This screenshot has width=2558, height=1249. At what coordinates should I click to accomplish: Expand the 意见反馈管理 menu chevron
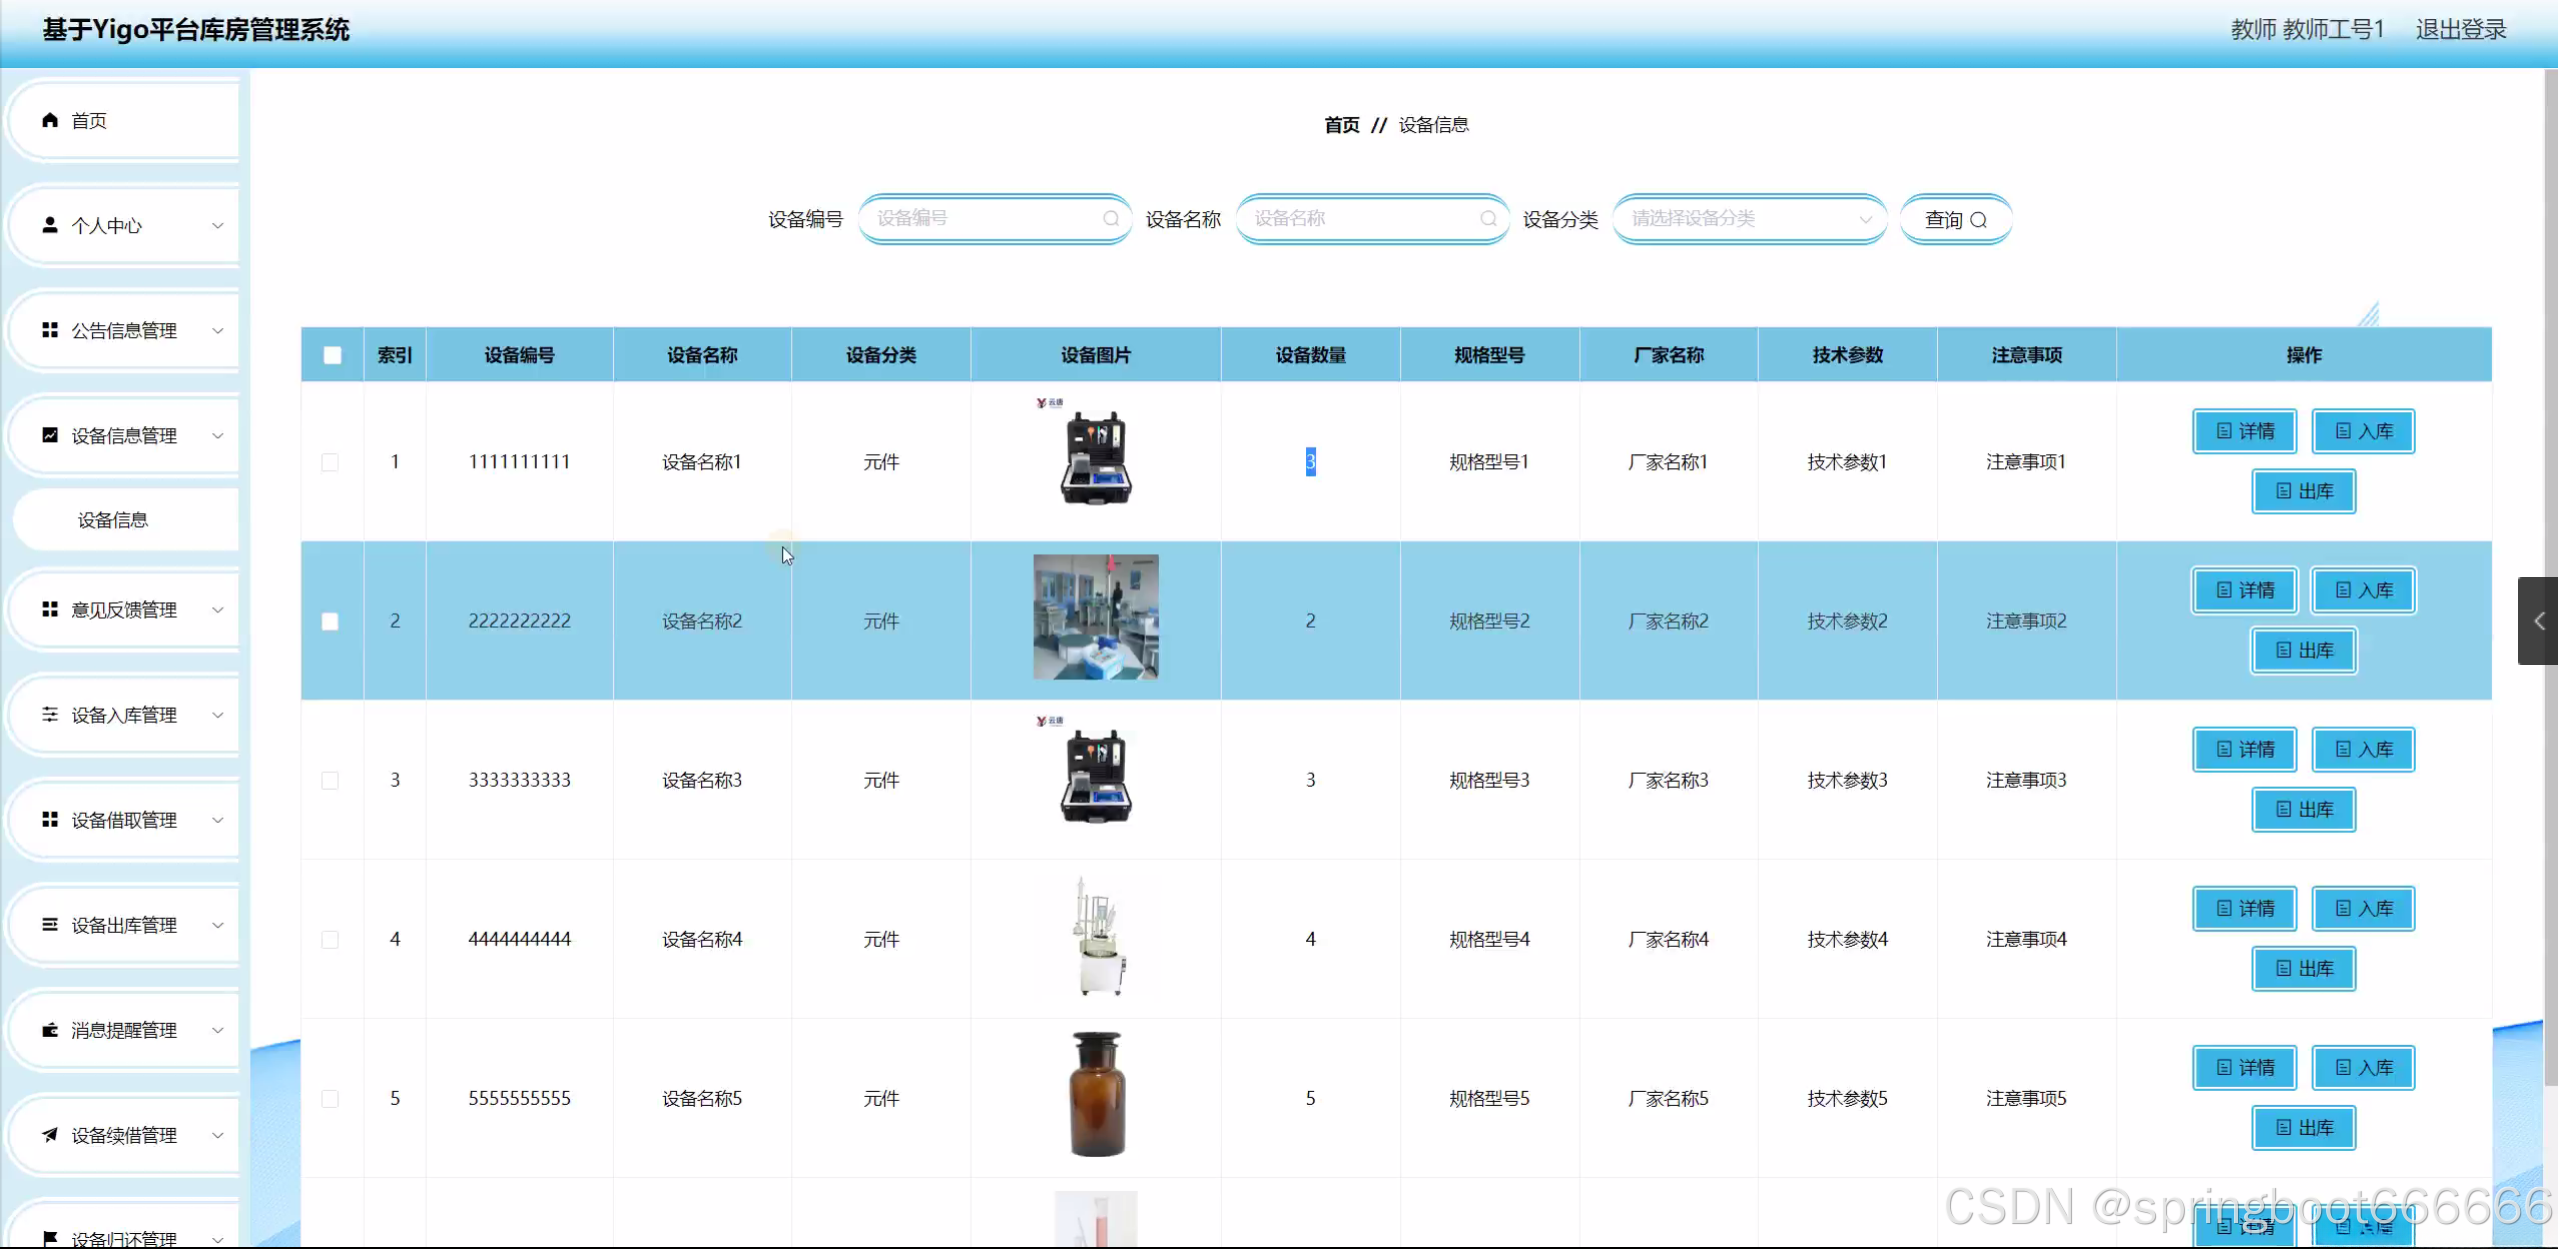coord(218,610)
